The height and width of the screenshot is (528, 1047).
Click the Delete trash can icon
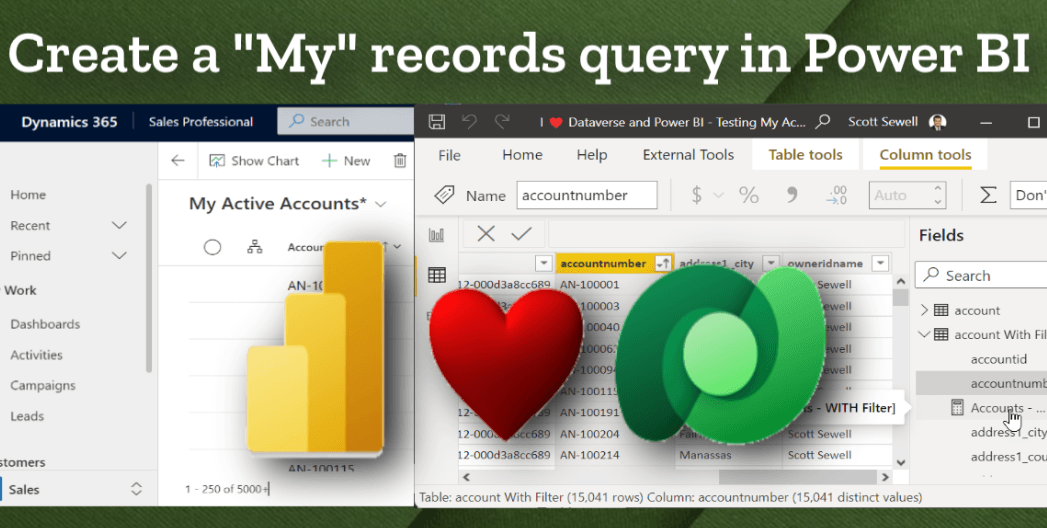(400, 160)
